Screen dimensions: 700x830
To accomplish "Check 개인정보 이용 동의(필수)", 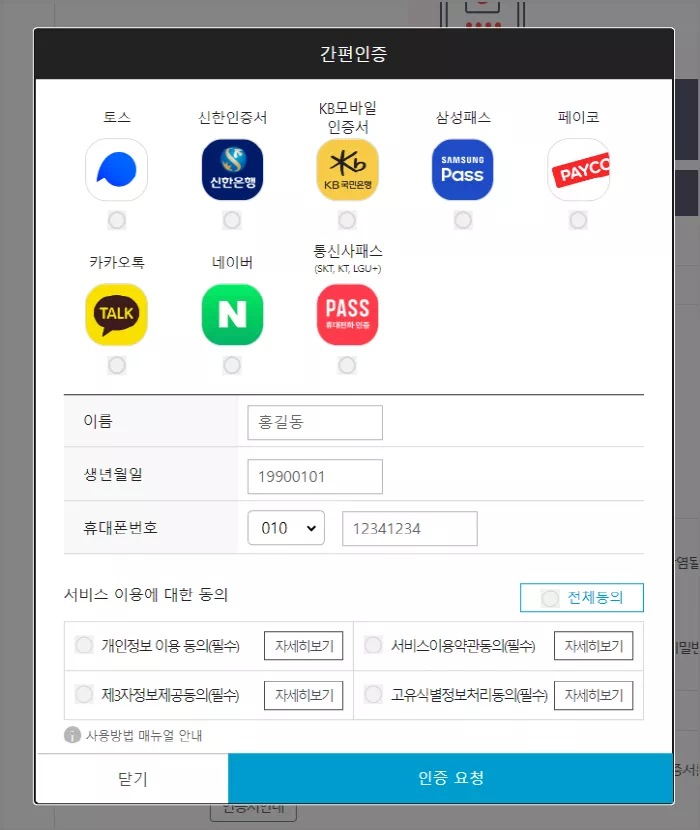I will click(x=84, y=645).
